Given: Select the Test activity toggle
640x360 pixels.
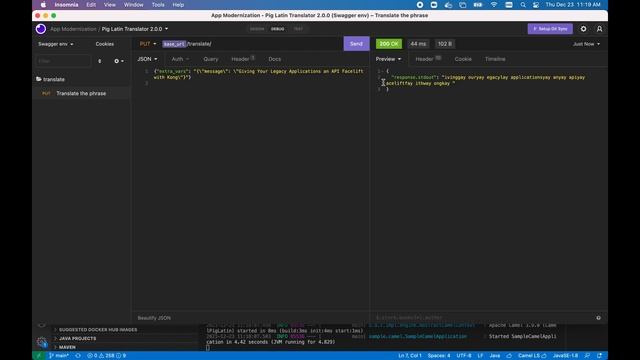Looking at the screenshot, I should (298, 29).
